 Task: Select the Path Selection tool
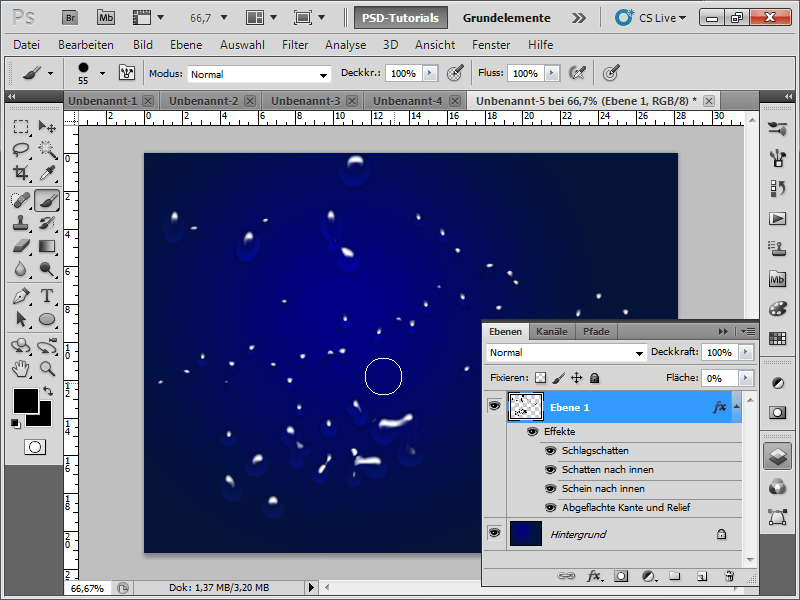point(21,319)
